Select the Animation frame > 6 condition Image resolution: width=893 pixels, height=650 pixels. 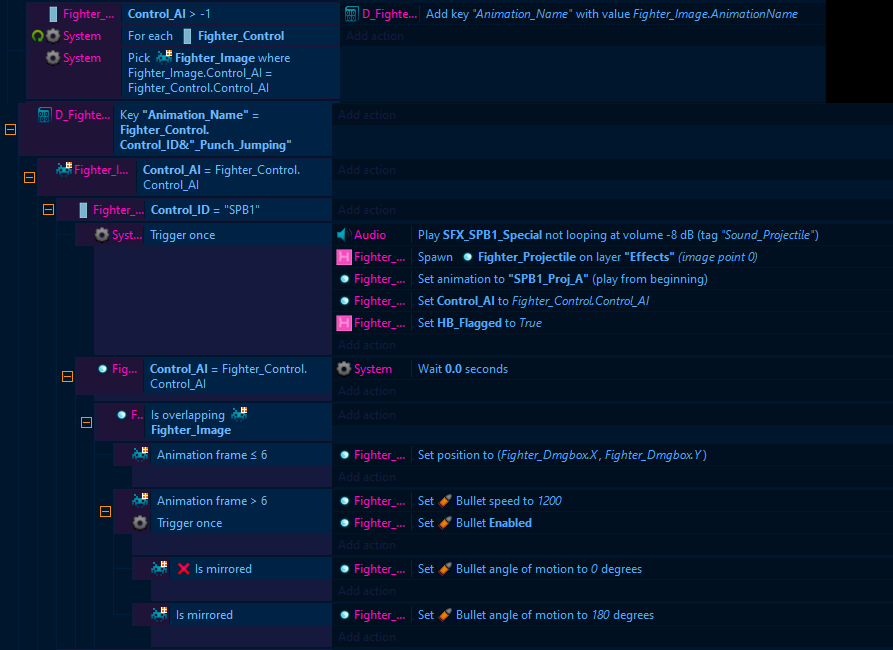[x=222, y=501]
